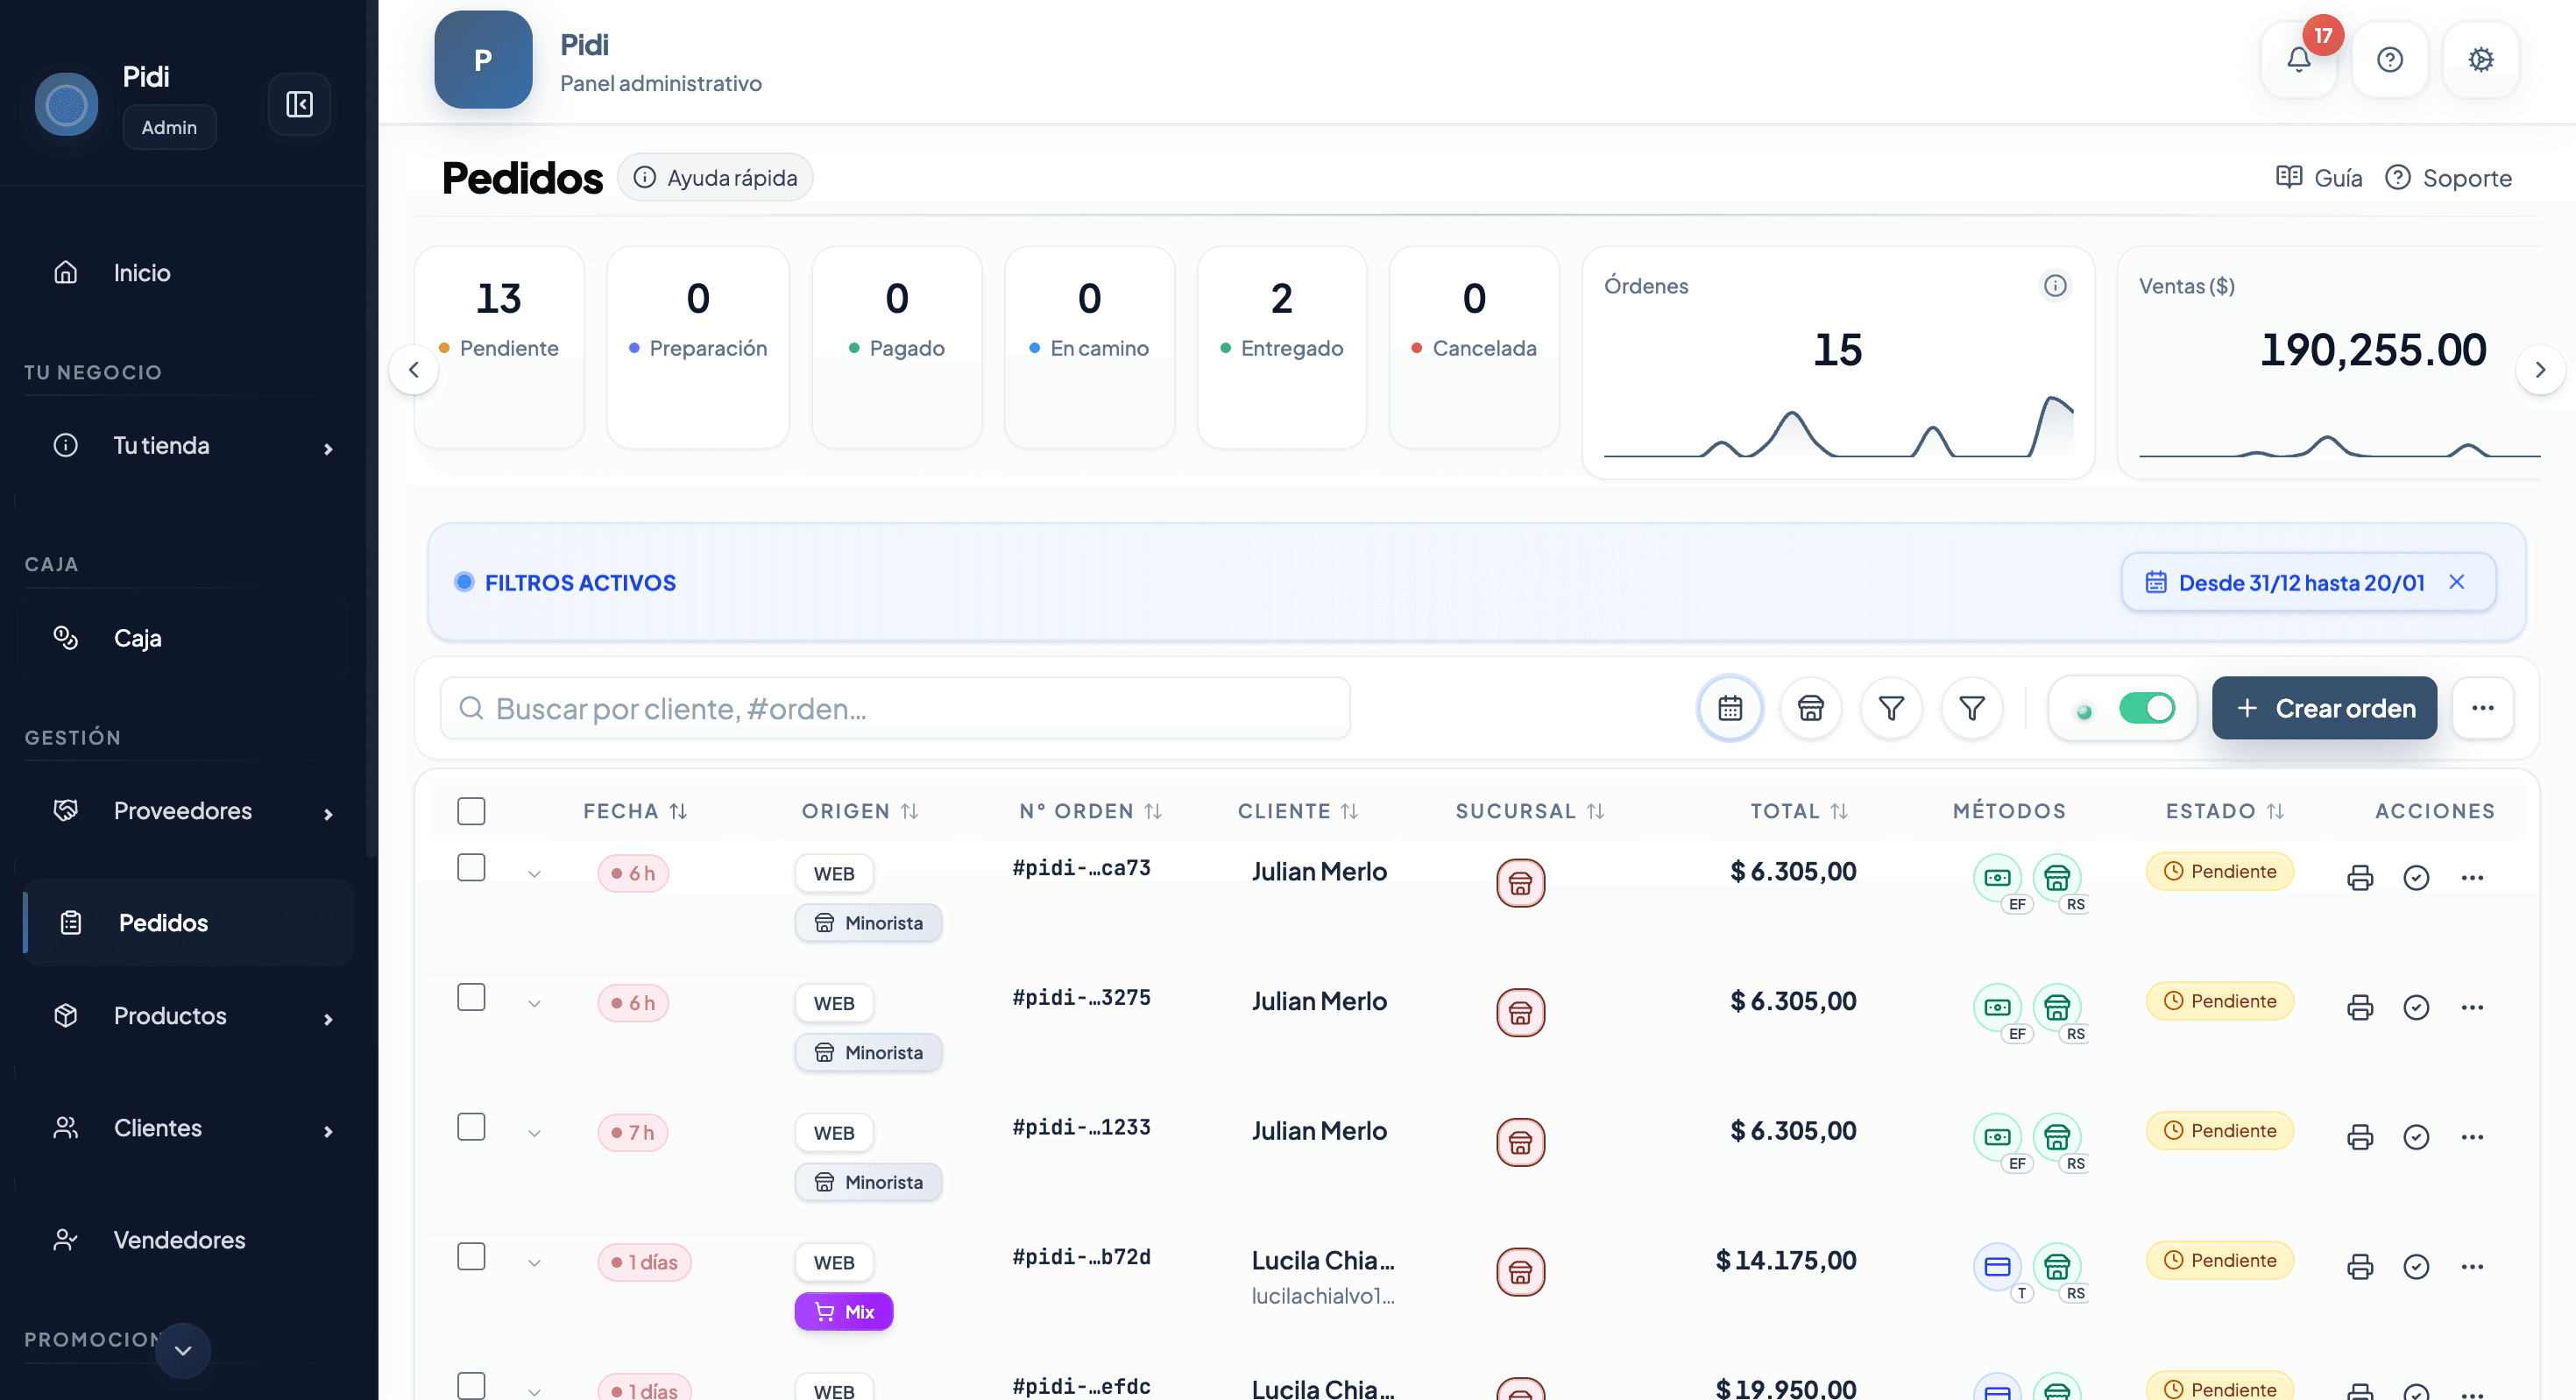Click the settings gear icon

pyautogui.click(x=2480, y=60)
